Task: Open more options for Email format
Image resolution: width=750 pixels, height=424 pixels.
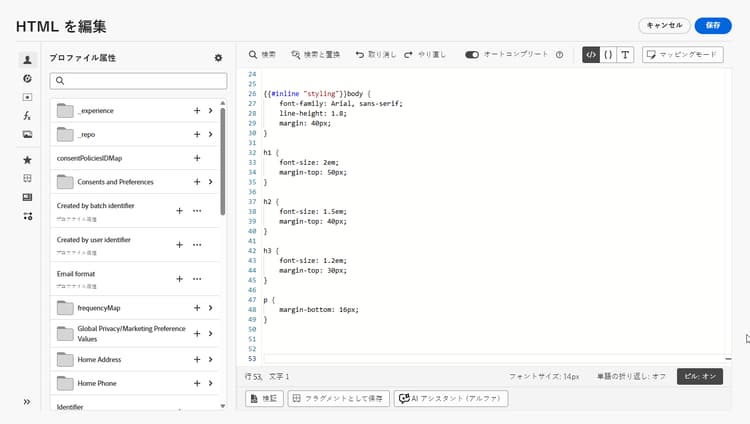Action: (197, 279)
